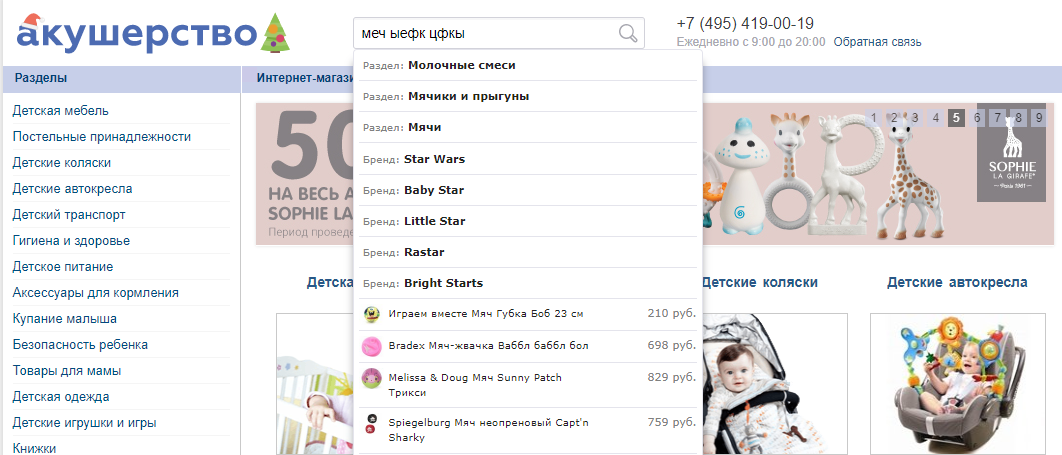The image size is (1062, 455).
Task: Click the Разделы sidebar header
Action: 41,78
